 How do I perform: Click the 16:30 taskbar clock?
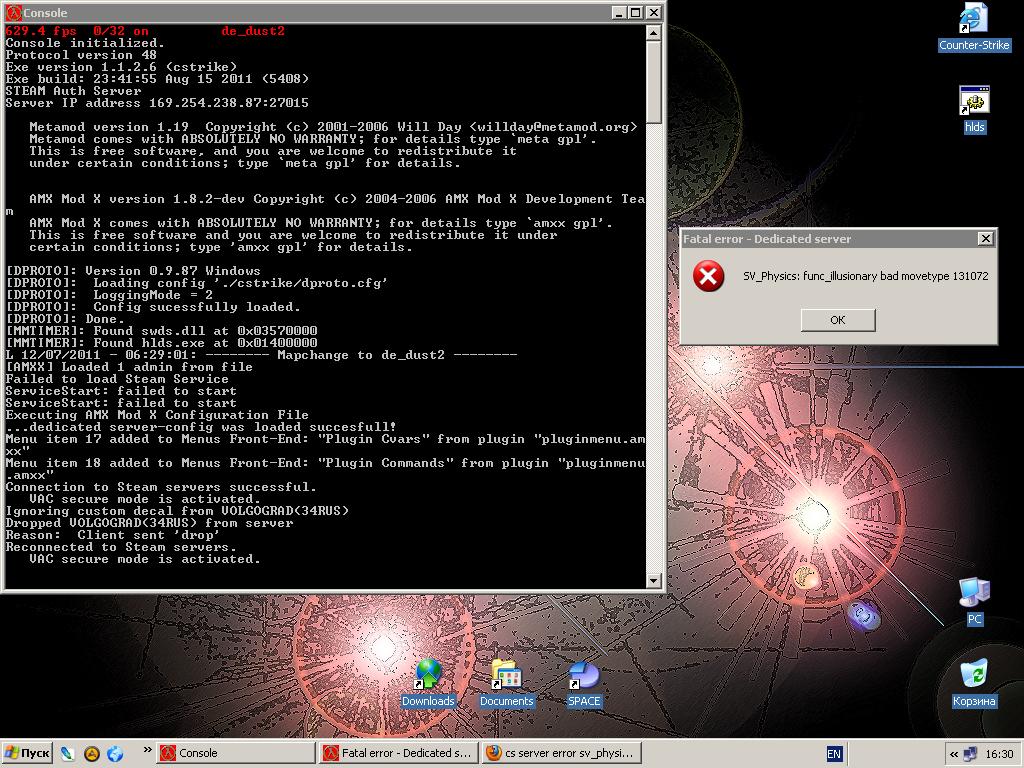(999, 754)
